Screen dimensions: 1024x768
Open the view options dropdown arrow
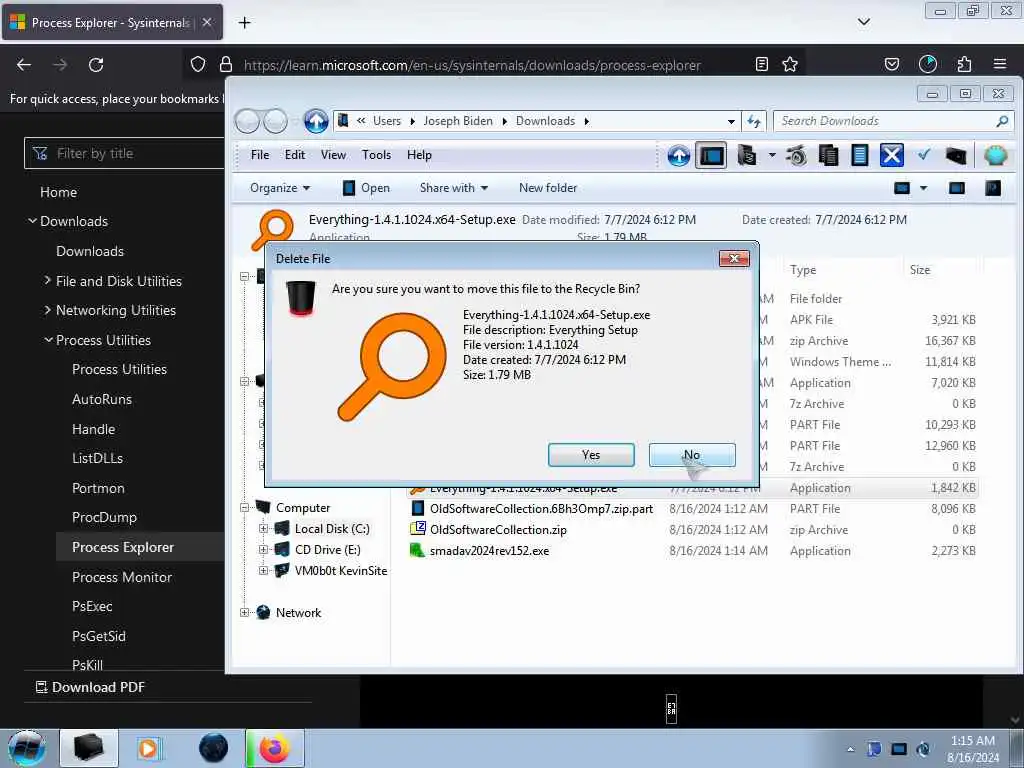tap(923, 188)
